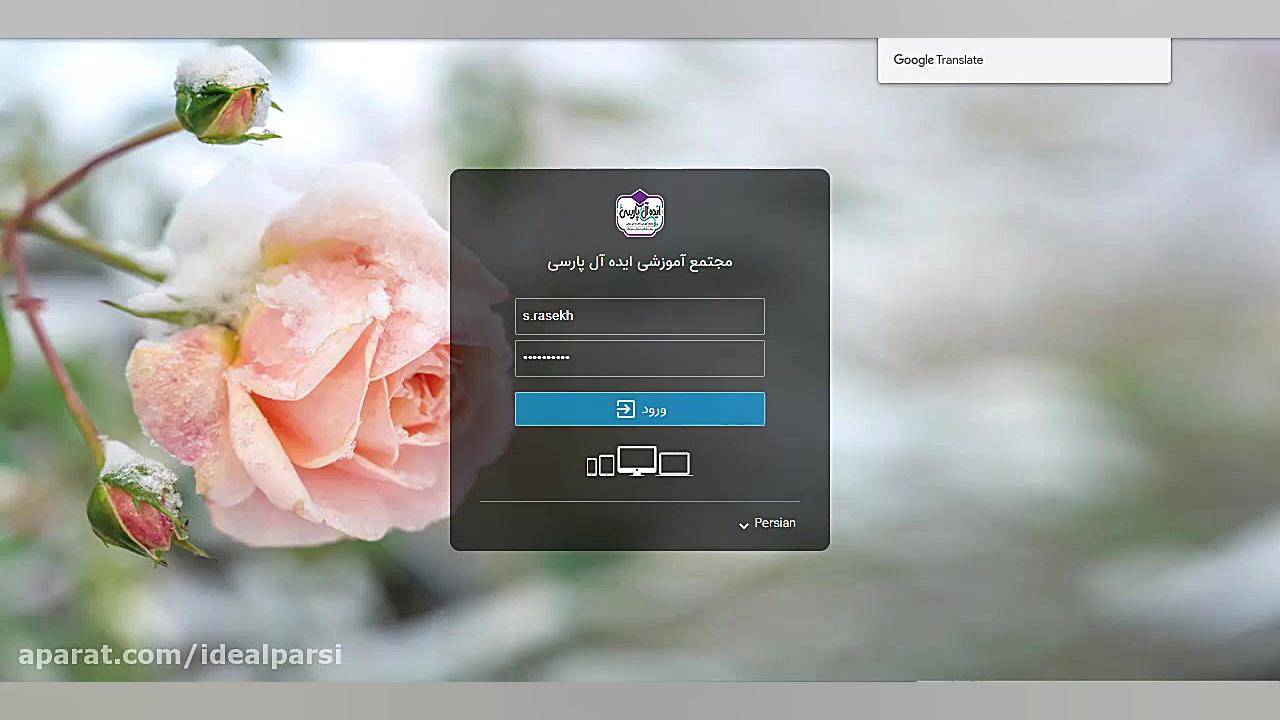Click the مجتمع آموزشی ایده آل پارسی heading
Viewport: 1280px width, 720px height.
[640, 262]
